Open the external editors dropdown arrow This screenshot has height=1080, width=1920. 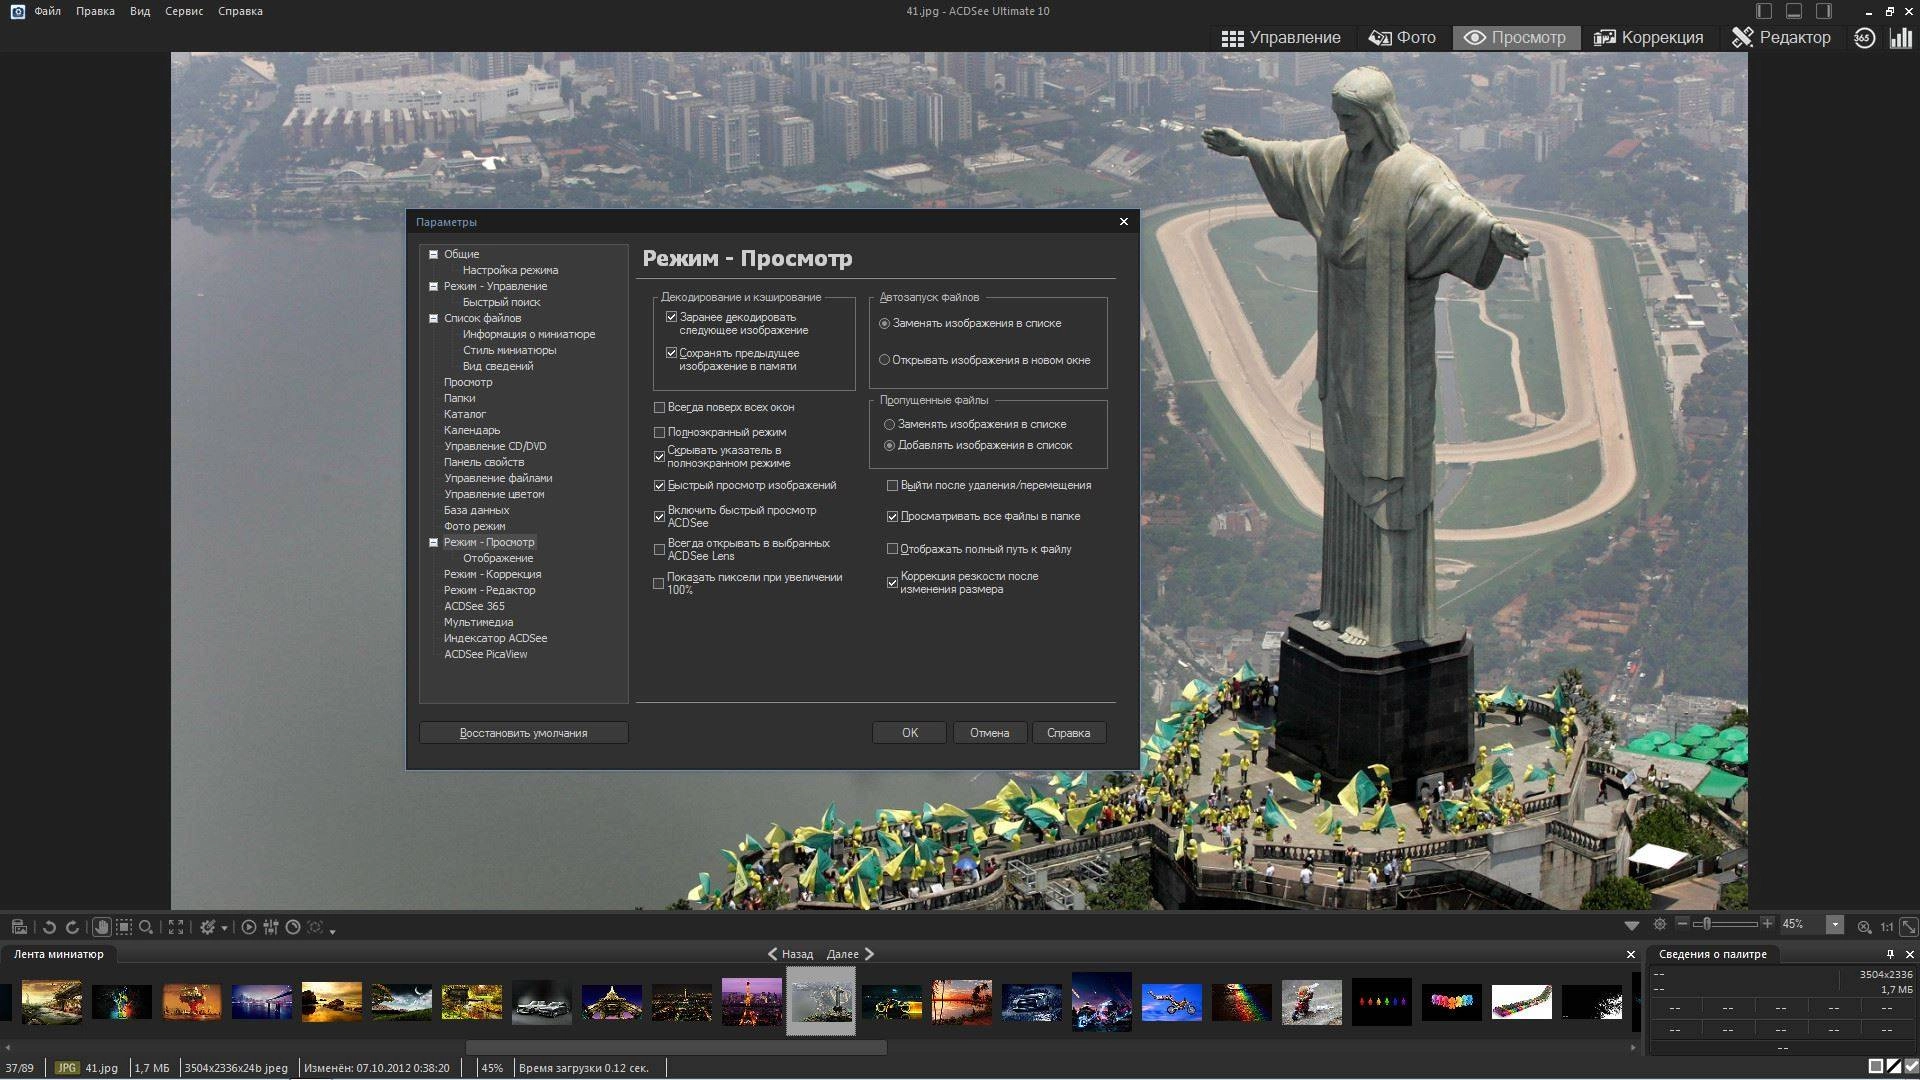click(224, 928)
